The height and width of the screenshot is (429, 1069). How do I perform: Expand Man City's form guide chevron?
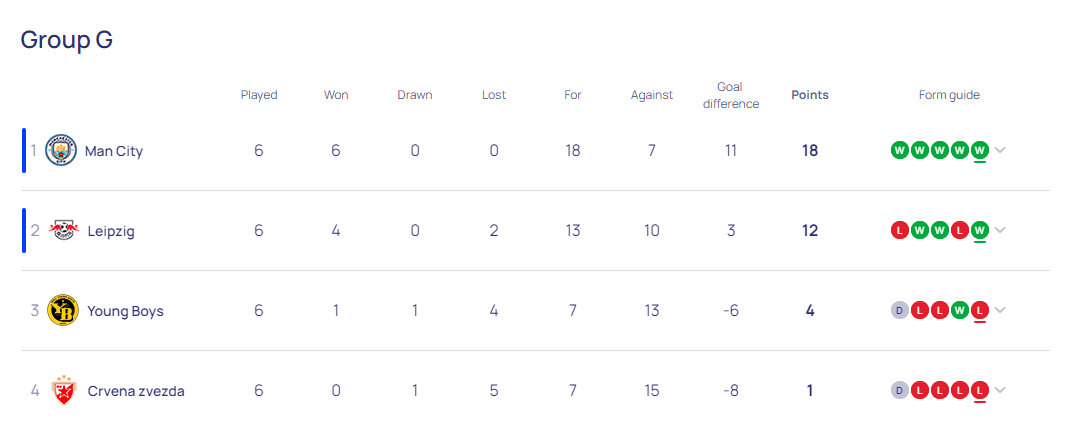tap(1000, 150)
